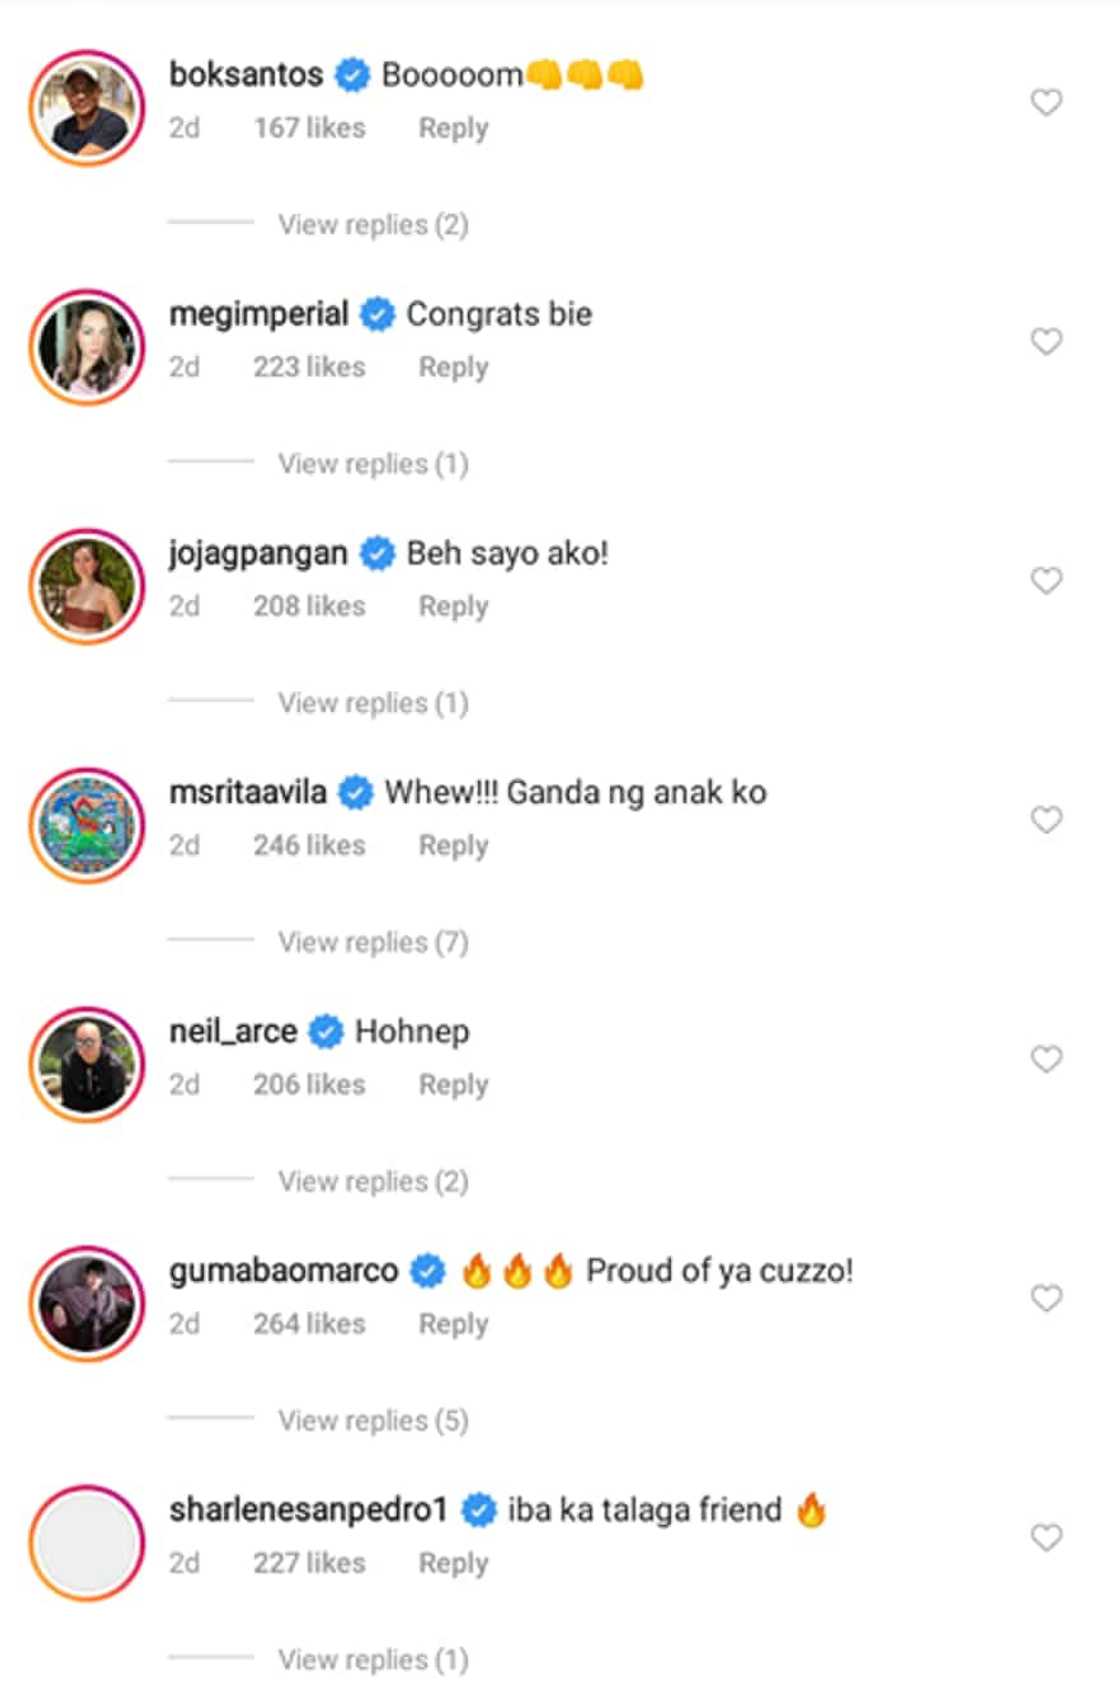Tap heart on megimperial's comment
1120x1697 pixels.
coord(1046,342)
